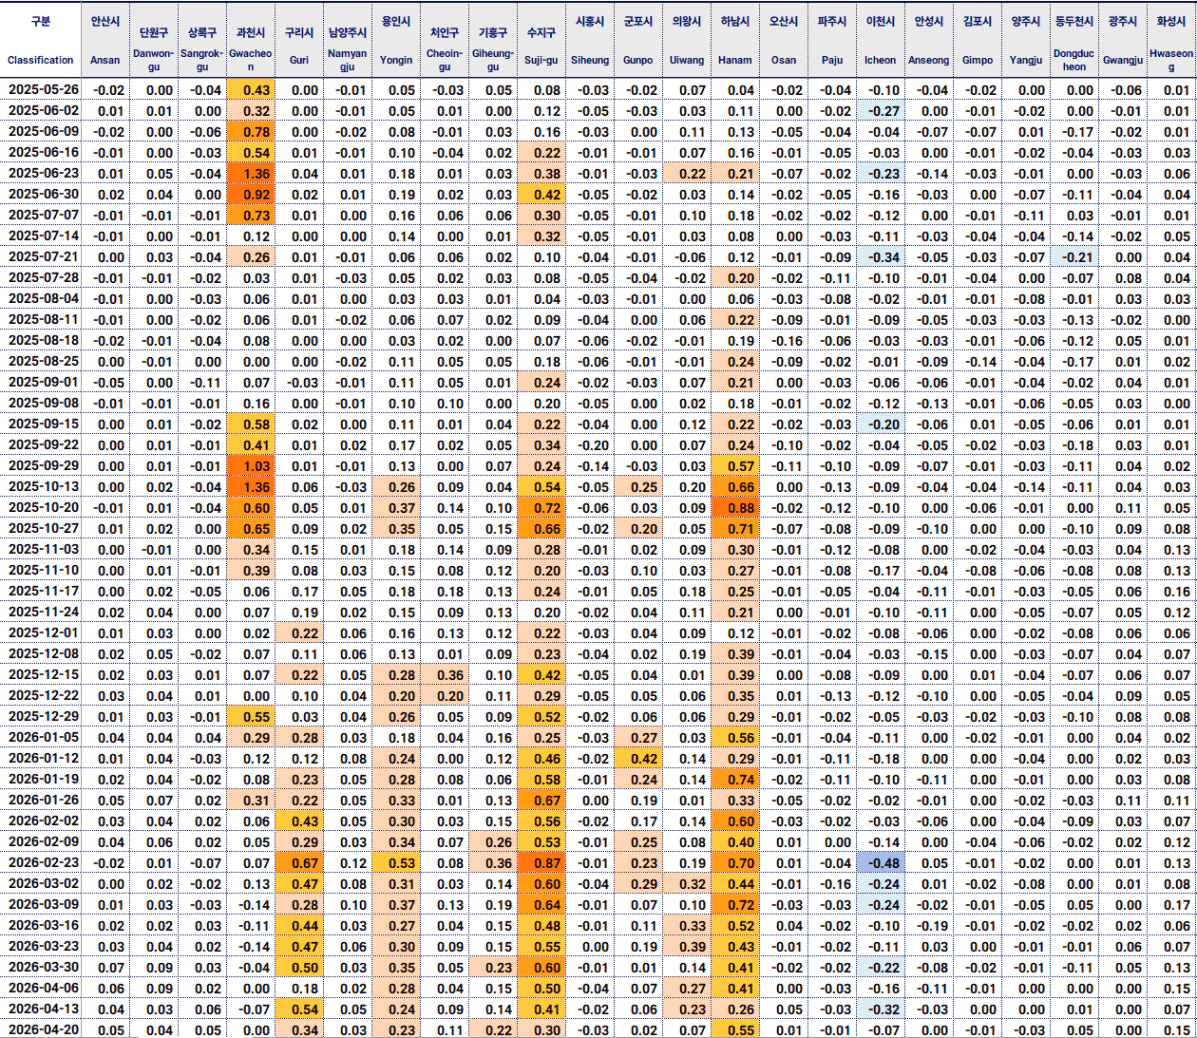The image size is (1197, 1038).
Task: Click Hanam 0.88 cell for 2025-10-20
Action: click(735, 508)
